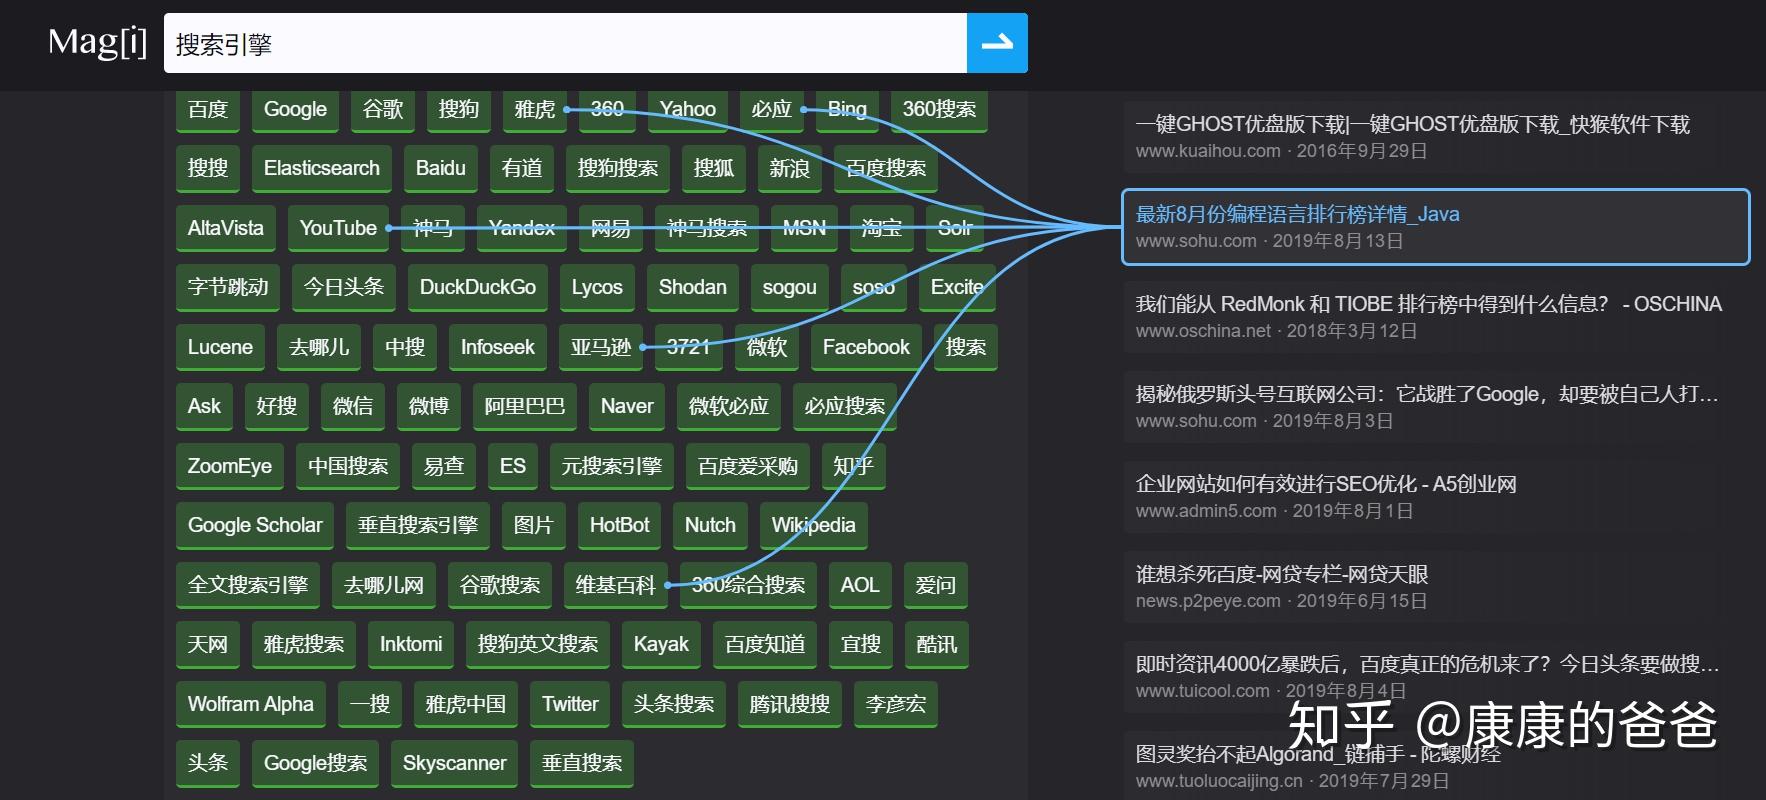The height and width of the screenshot is (800, 1766).
Task: Choose the 360搜索 tag
Action: point(939,110)
